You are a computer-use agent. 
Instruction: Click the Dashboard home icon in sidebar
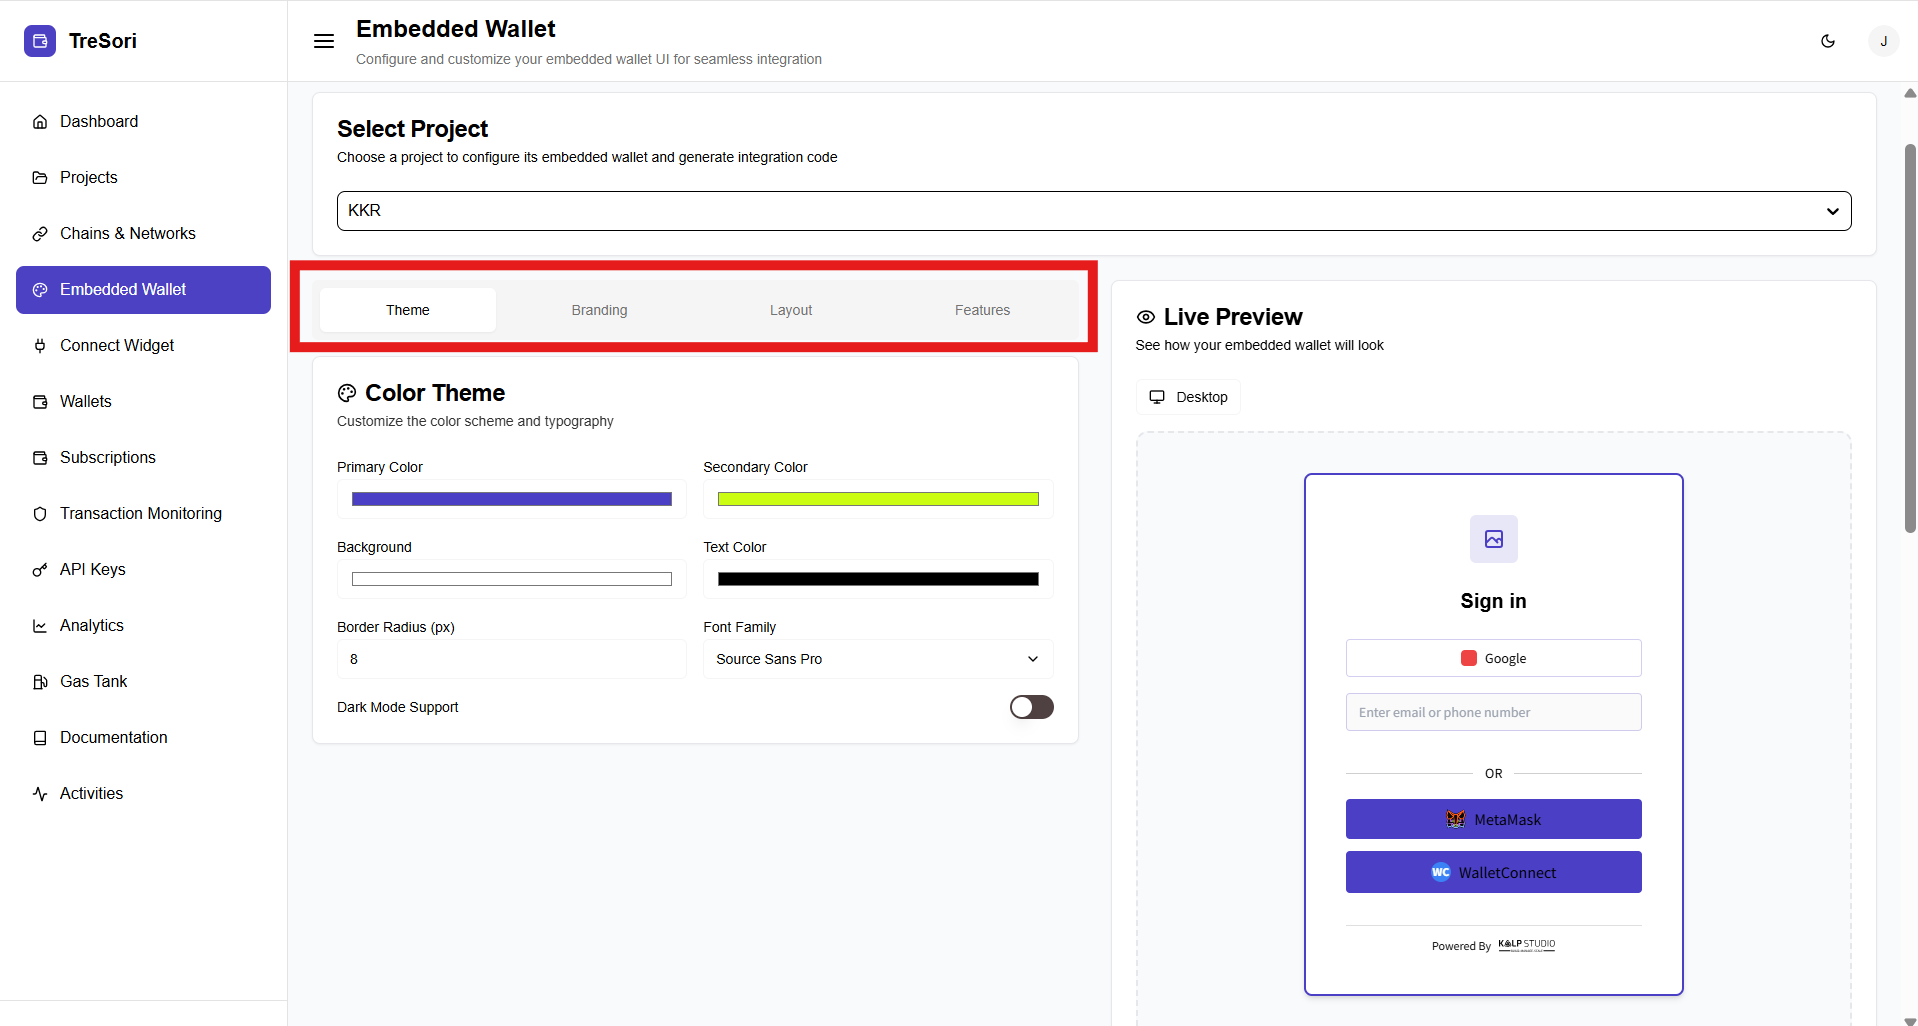point(40,122)
